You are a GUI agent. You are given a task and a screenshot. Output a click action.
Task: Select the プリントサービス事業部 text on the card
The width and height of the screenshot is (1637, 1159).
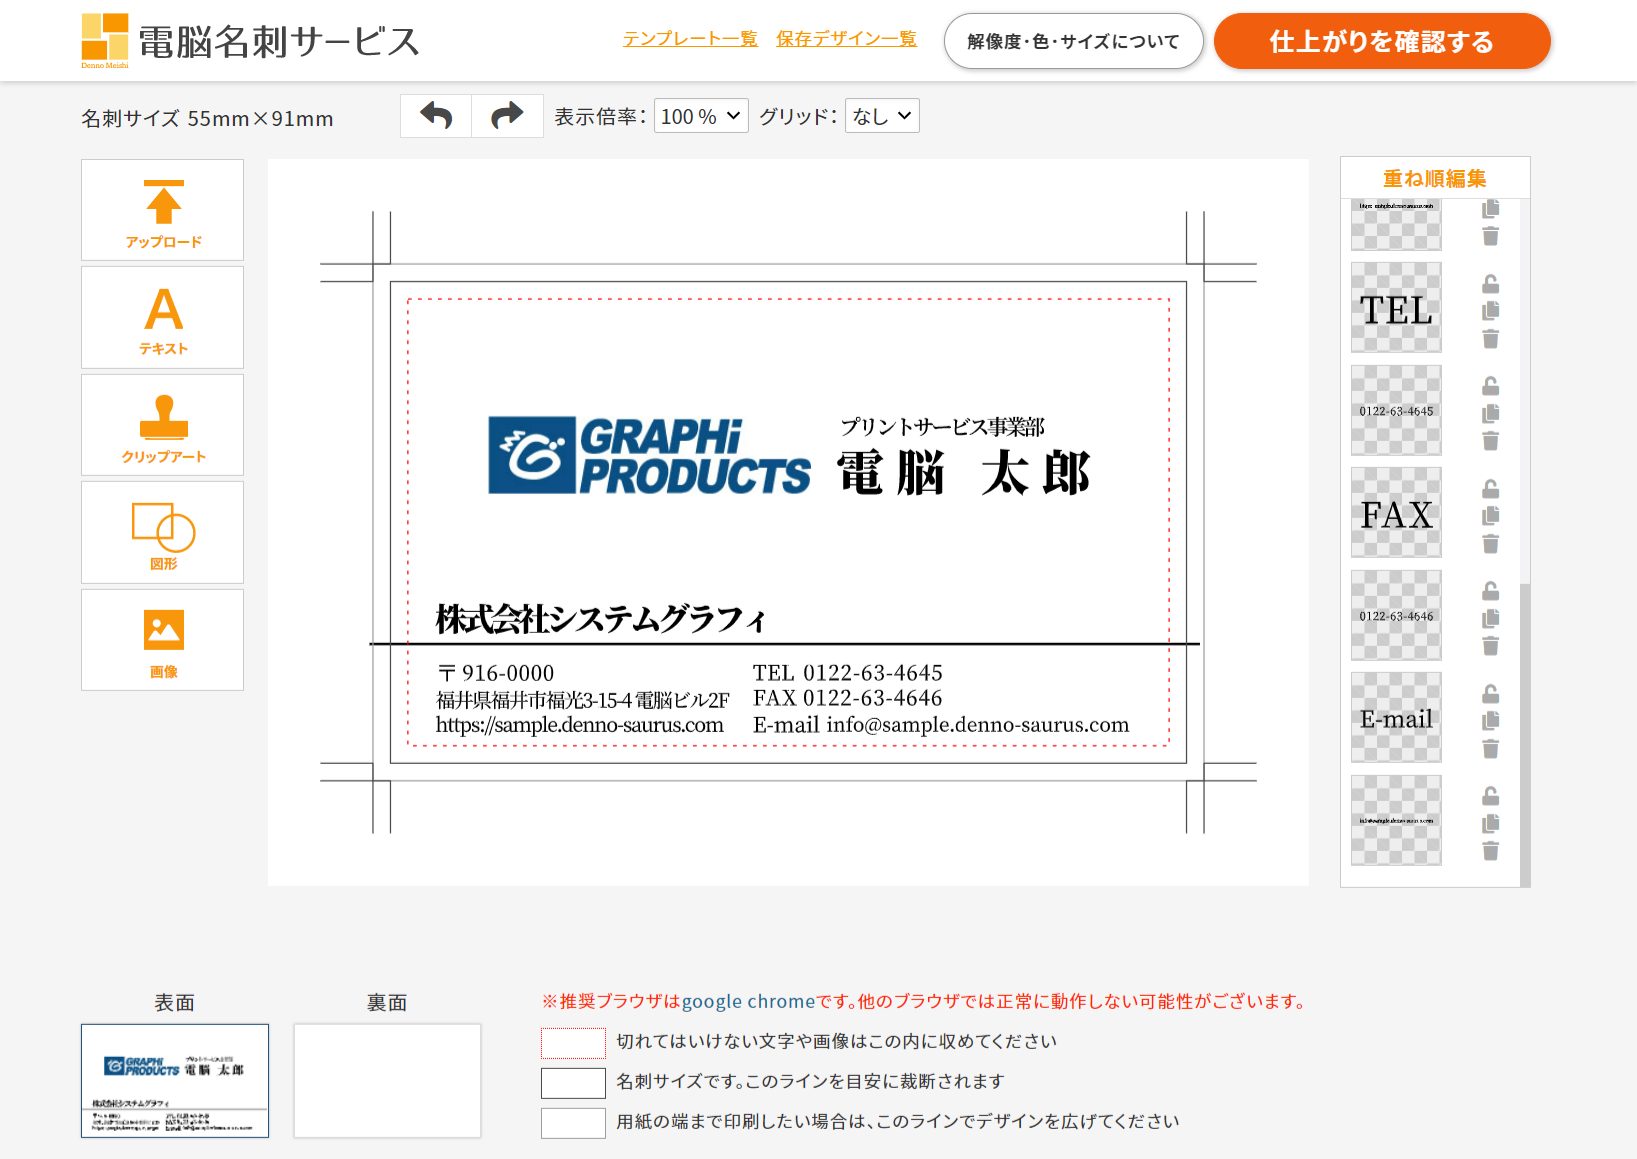click(x=942, y=427)
